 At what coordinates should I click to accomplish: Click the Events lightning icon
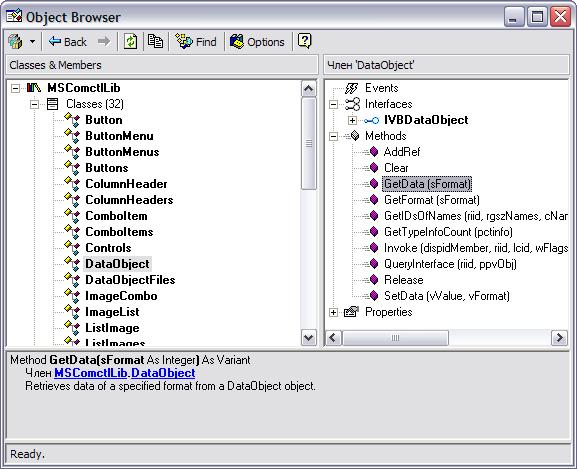352,88
